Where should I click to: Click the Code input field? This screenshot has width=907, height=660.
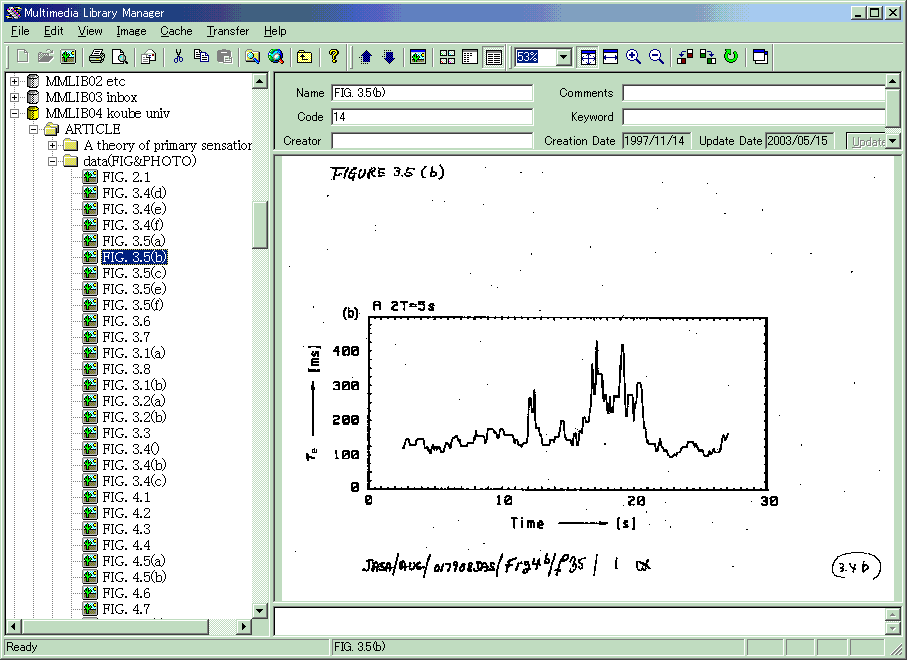pos(432,117)
